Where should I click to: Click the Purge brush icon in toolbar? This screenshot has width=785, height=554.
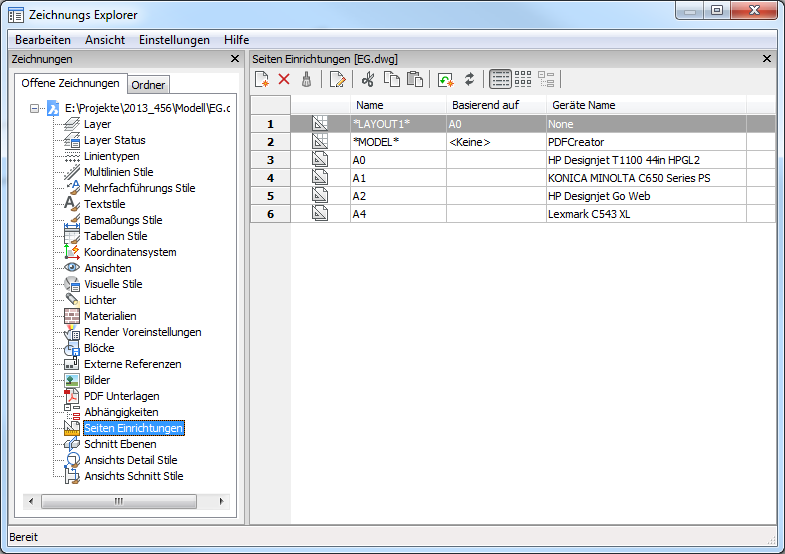pyautogui.click(x=307, y=79)
